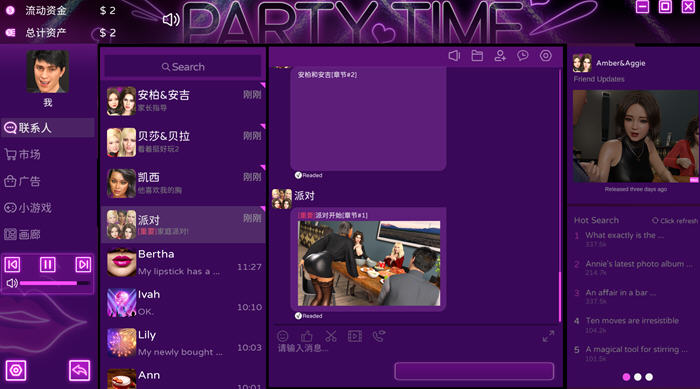Click the video clip icon in message toolbar
The height and width of the screenshot is (389, 700).
click(x=355, y=336)
